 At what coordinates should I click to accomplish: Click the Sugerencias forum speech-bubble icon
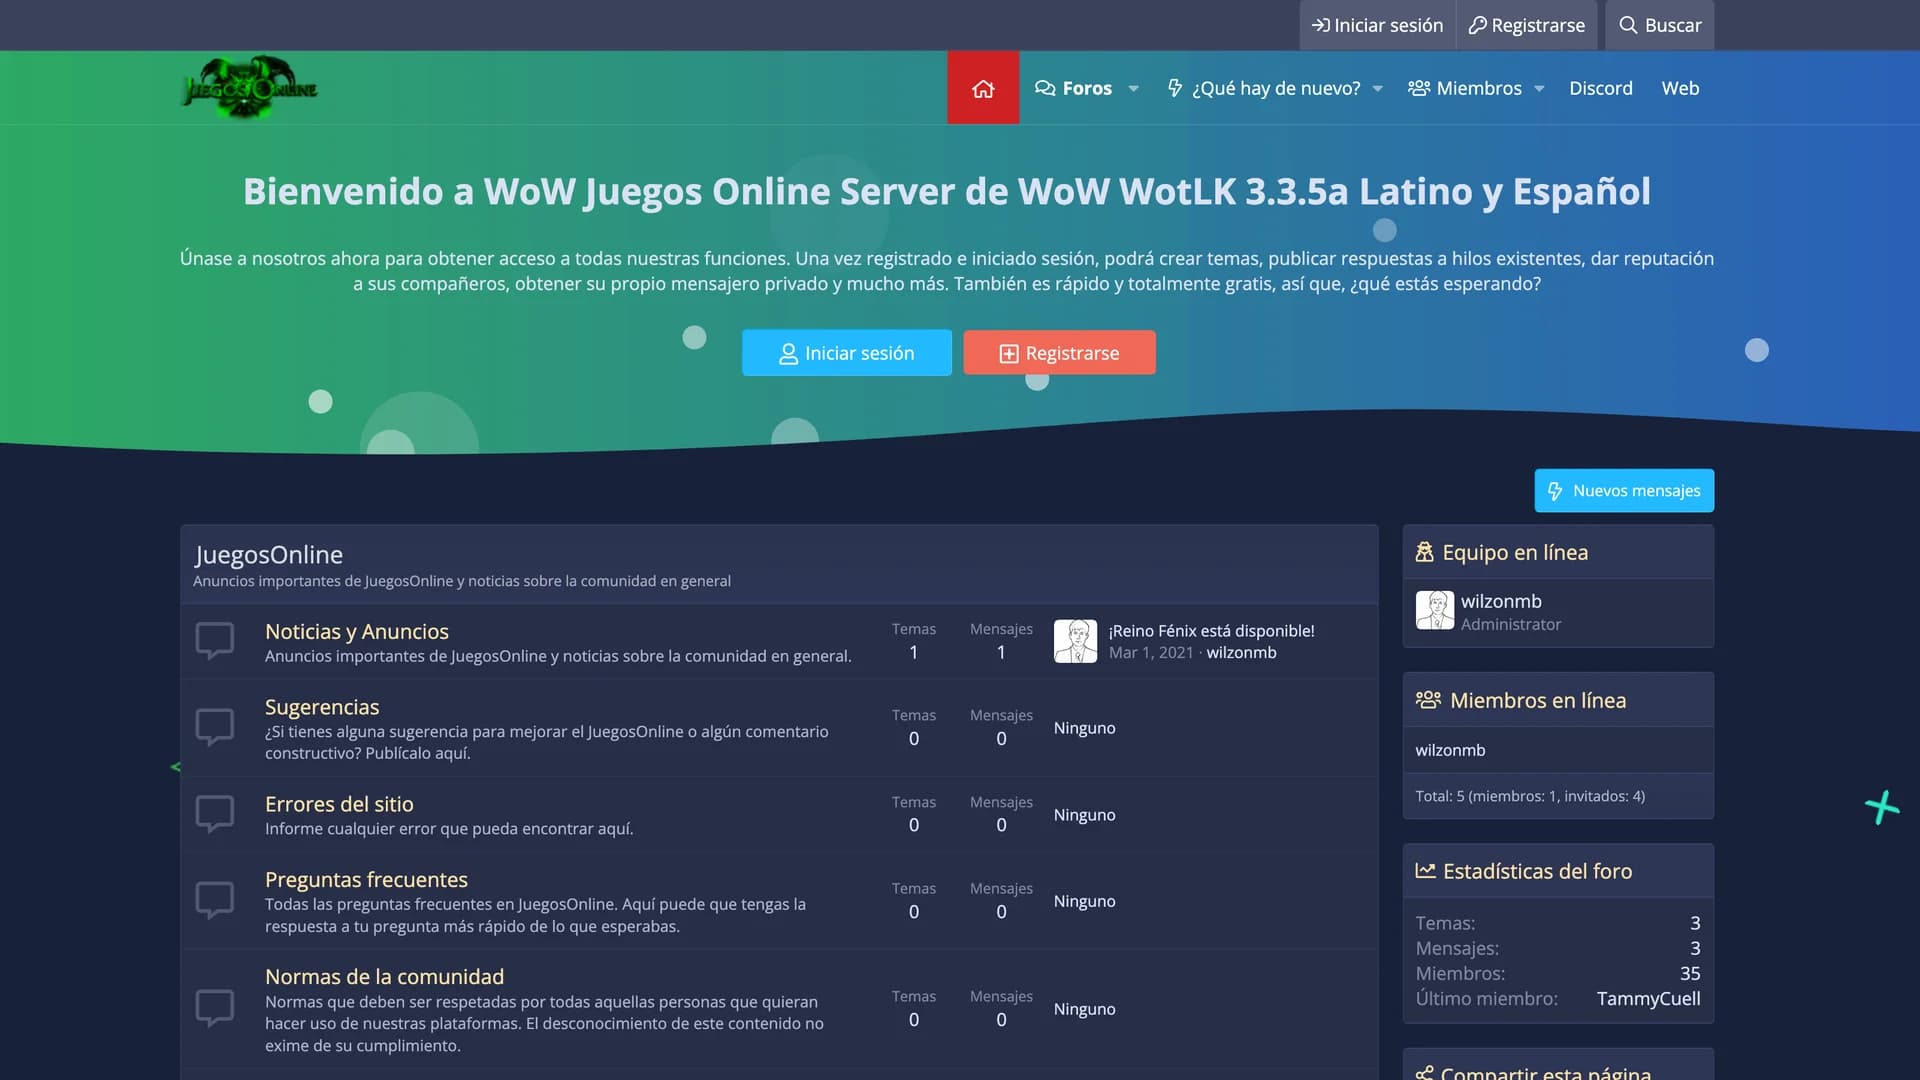(x=215, y=728)
